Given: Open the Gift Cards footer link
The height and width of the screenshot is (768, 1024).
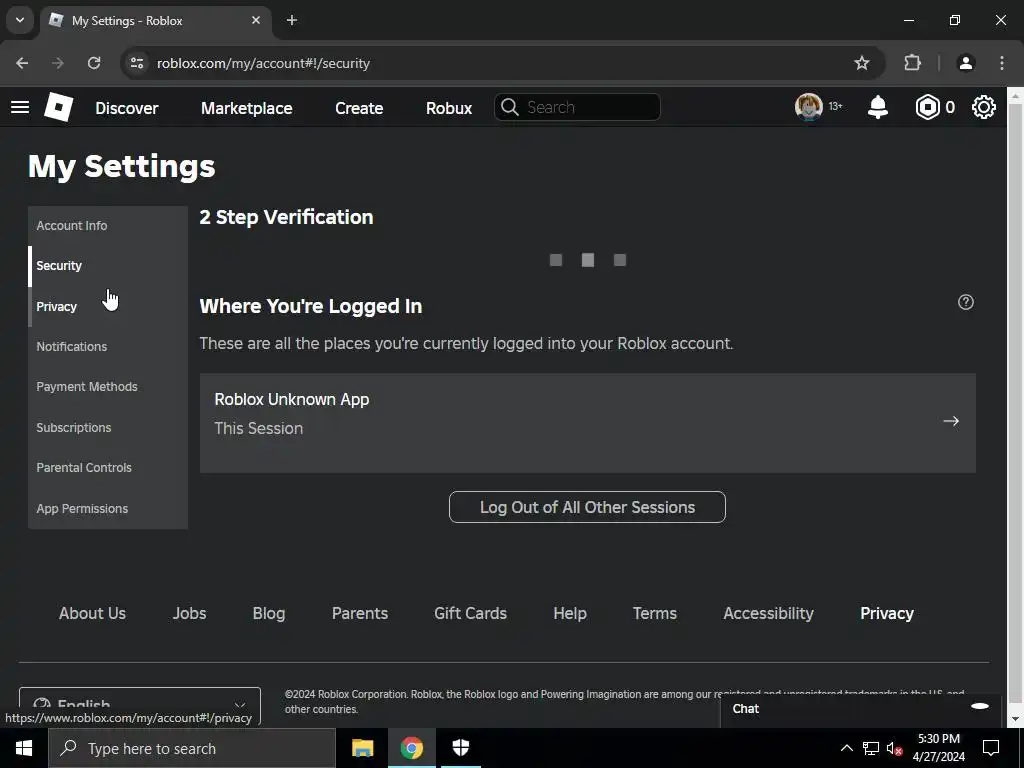Looking at the screenshot, I should (x=470, y=613).
